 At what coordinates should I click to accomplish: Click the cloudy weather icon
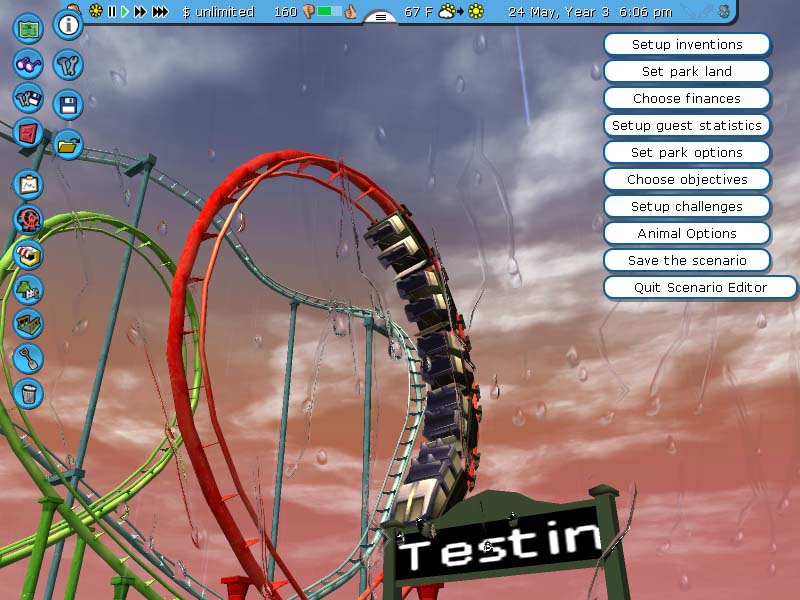446,11
